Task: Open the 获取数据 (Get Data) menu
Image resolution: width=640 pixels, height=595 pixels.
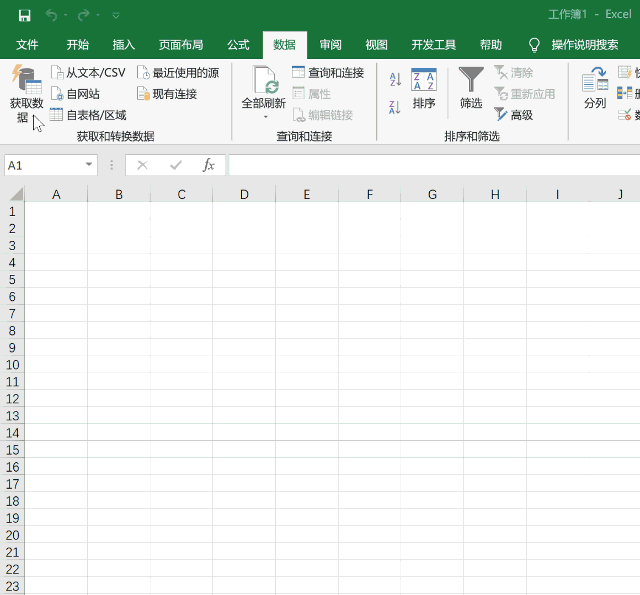Action: [26, 95]
